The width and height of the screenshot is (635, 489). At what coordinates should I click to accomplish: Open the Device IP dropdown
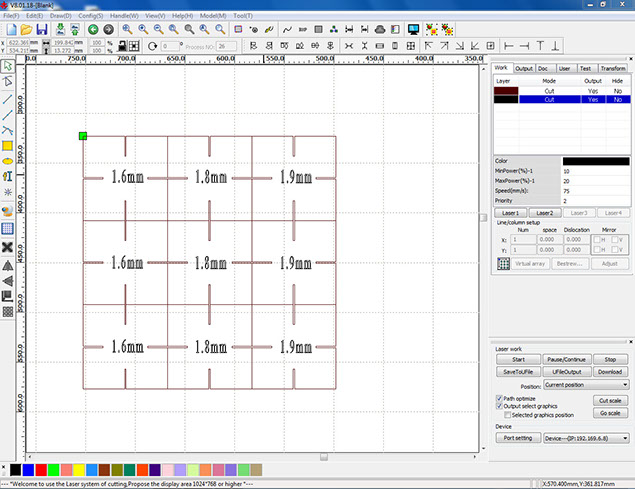click(586, 438)
